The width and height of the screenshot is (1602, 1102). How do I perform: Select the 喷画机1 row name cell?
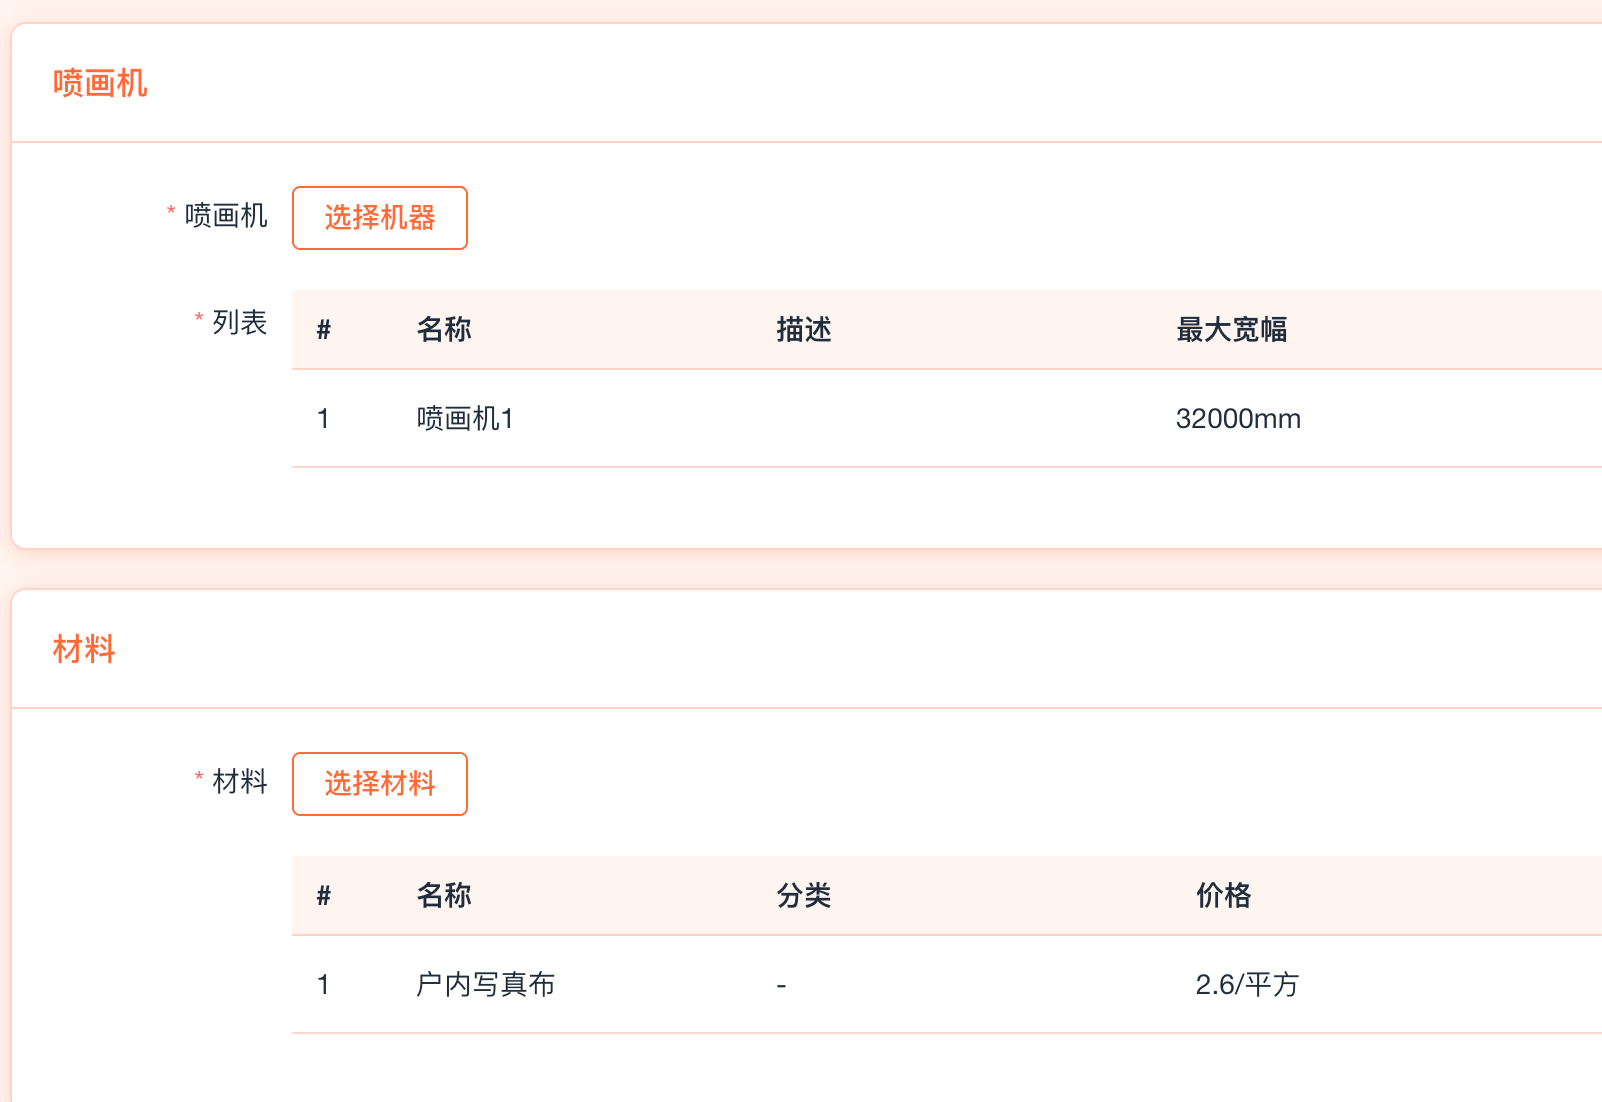[x=465, y=419]
